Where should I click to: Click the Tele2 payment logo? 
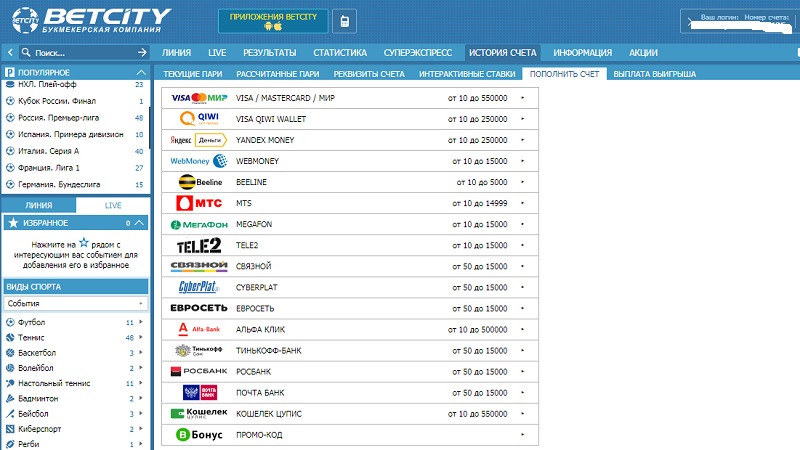click(x=198, y=245)
